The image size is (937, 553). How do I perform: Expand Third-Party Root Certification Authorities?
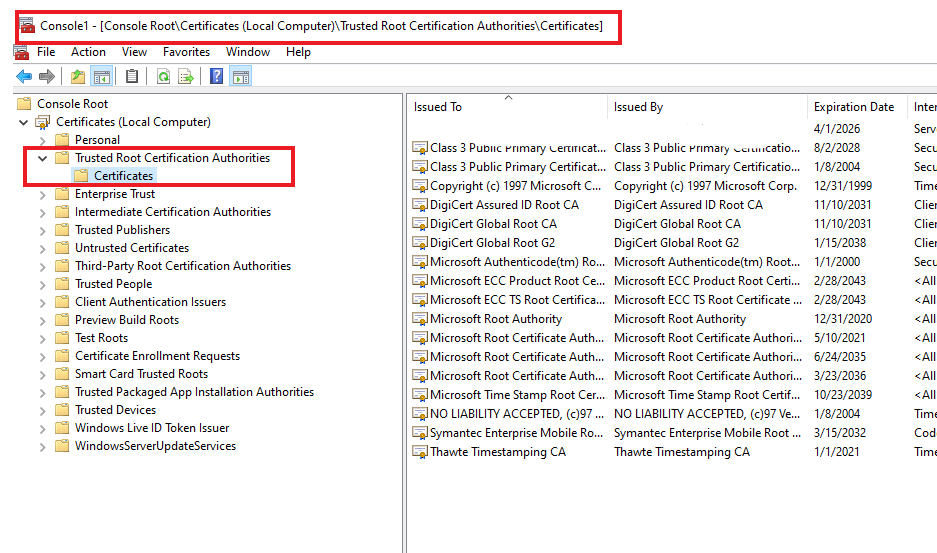(x=42, y=267)
